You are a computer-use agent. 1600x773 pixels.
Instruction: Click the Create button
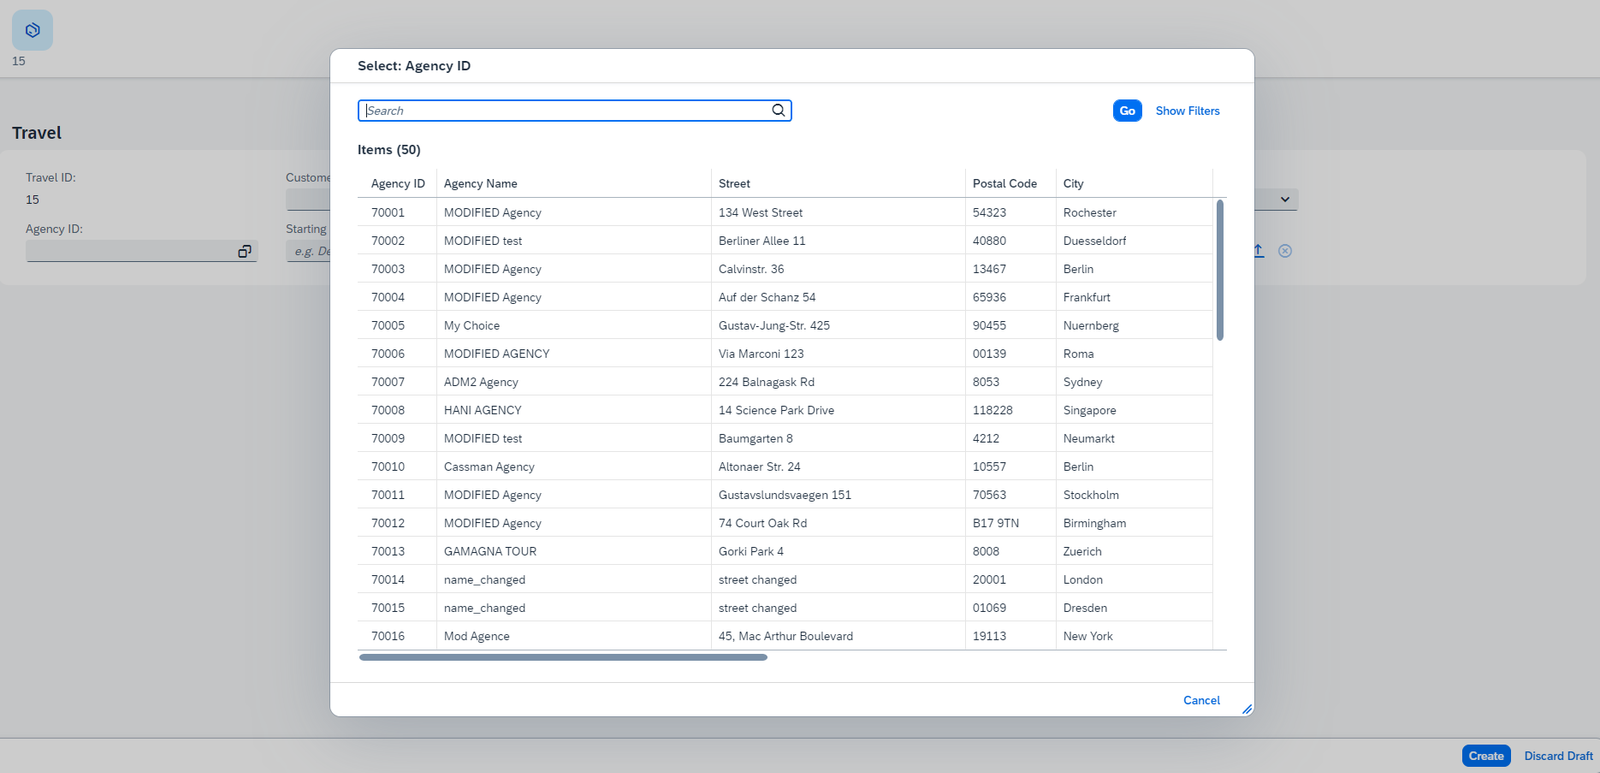[1486, 756]
